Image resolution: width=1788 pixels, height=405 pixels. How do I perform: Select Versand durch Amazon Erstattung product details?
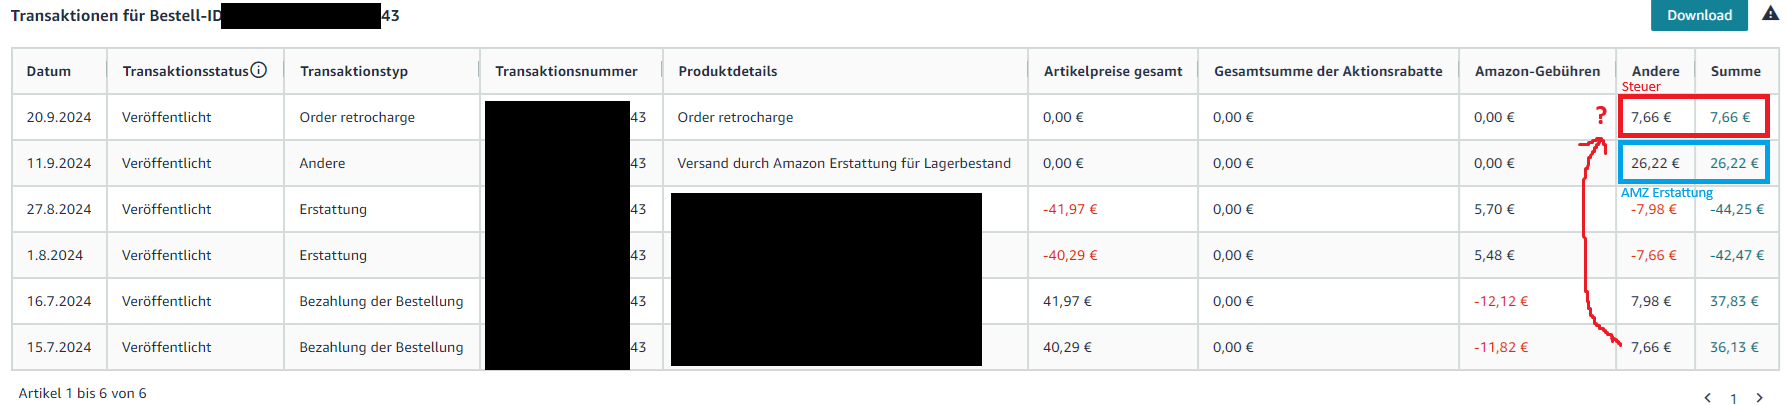[844, 163]
